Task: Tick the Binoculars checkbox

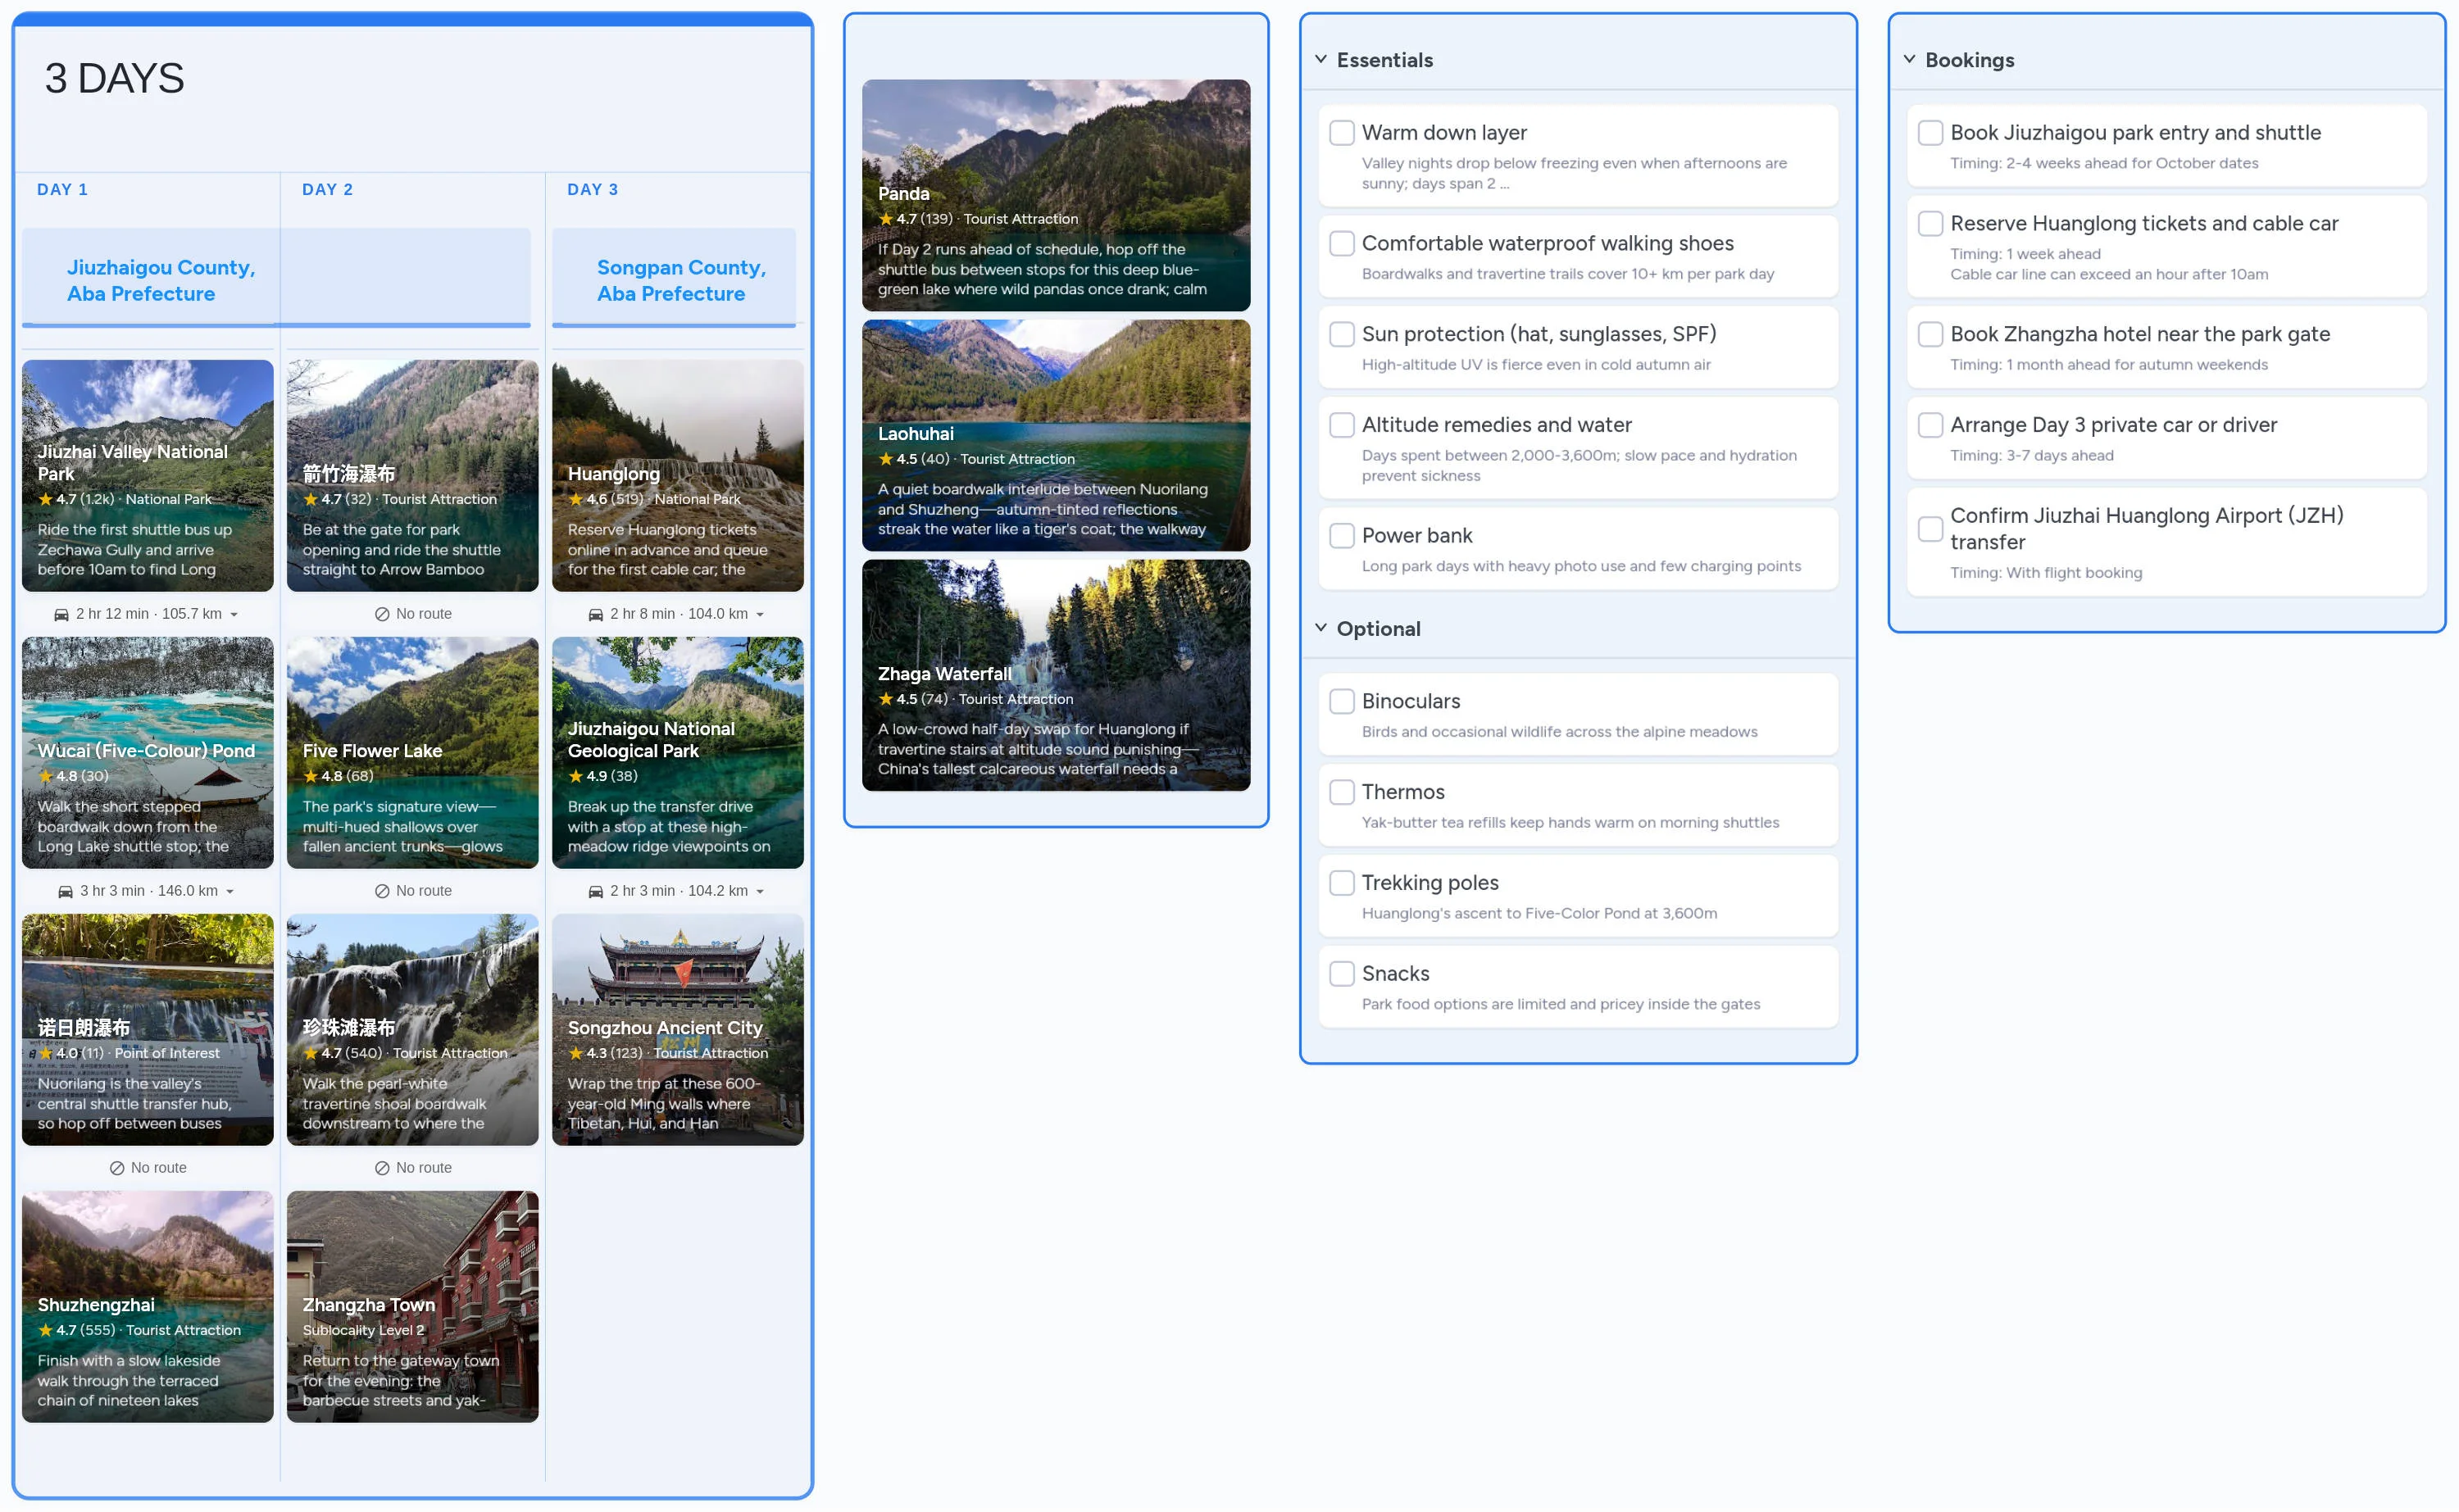Action: pyautogui.click(x=1342, y=702)
